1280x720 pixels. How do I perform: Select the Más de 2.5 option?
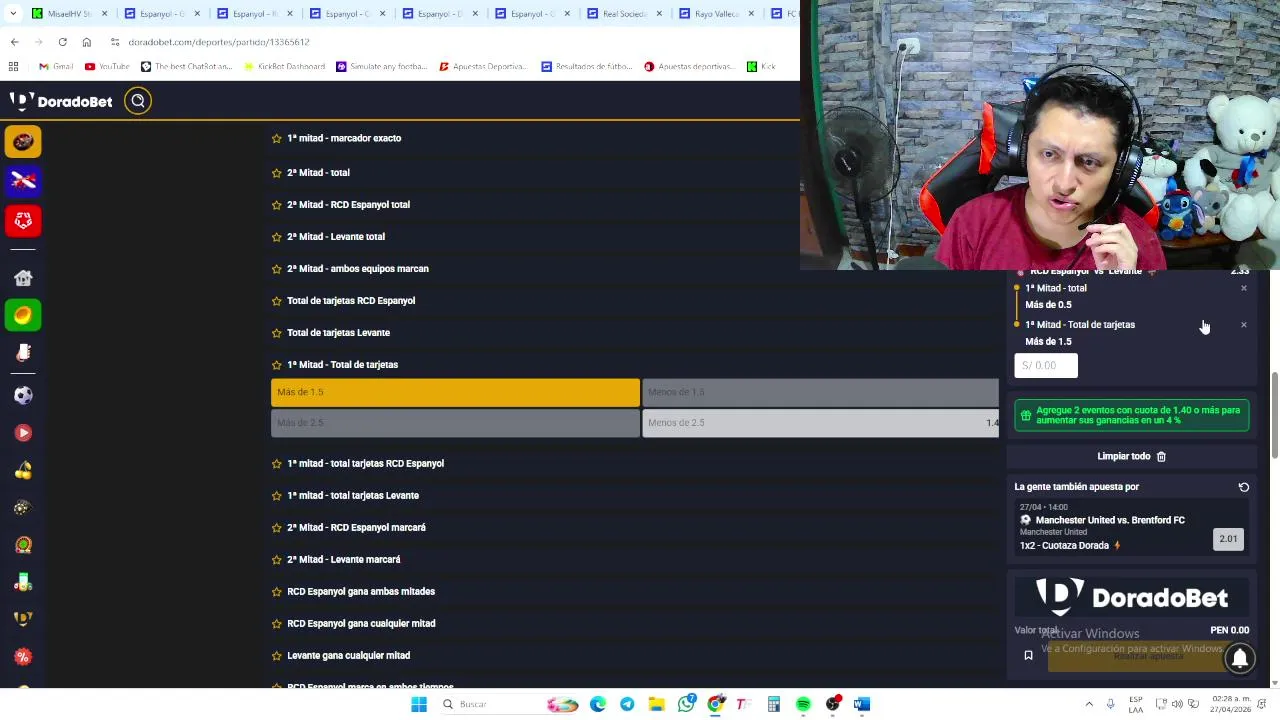[x=455, y=423]
